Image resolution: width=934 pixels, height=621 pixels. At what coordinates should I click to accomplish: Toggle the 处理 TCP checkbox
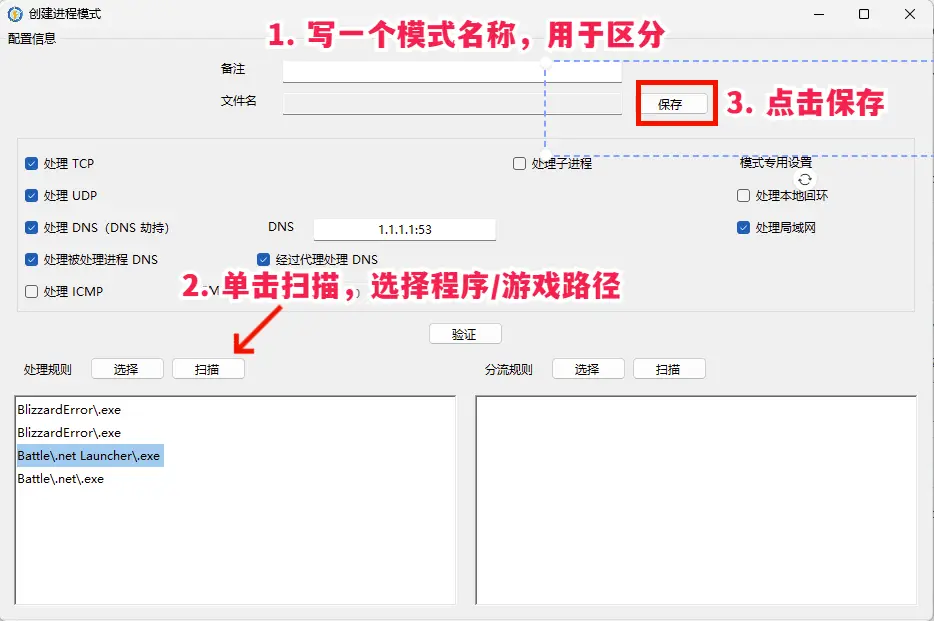[x=32, y=164]
